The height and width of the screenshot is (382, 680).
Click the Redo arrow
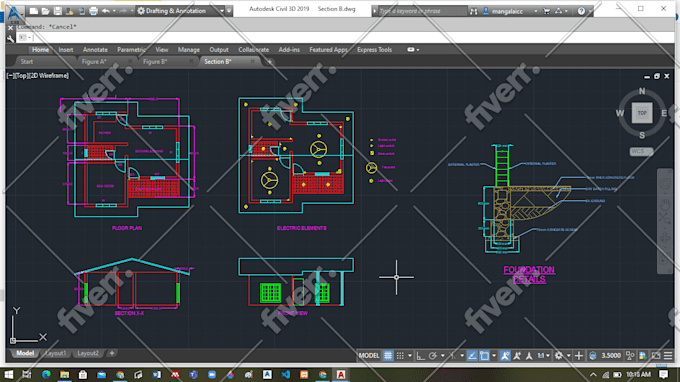tap(123, 11)
